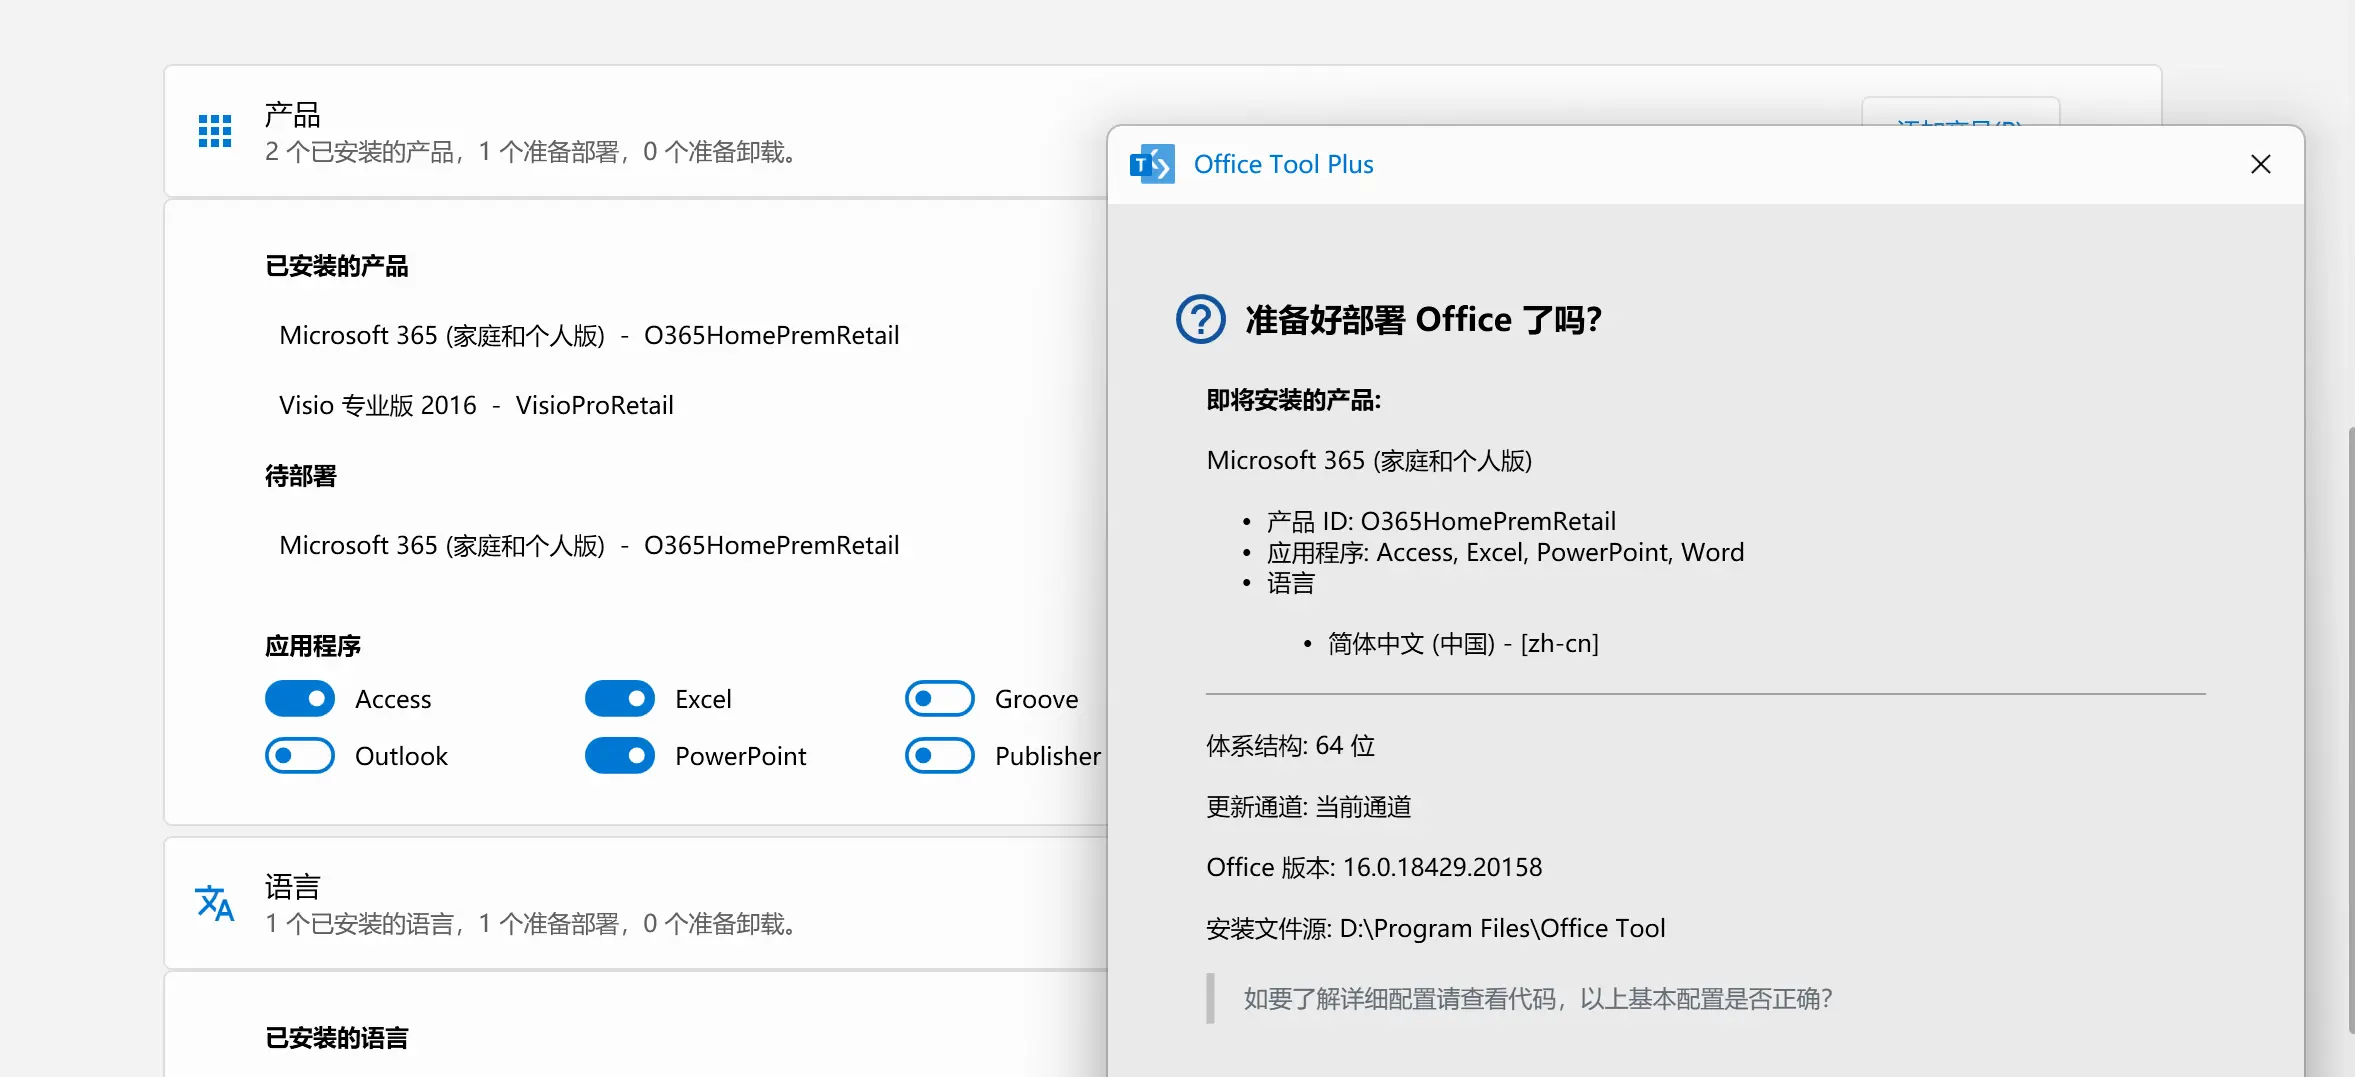
Task: Disable the PowerPoint toggle switch
Action: pos(620,756)
